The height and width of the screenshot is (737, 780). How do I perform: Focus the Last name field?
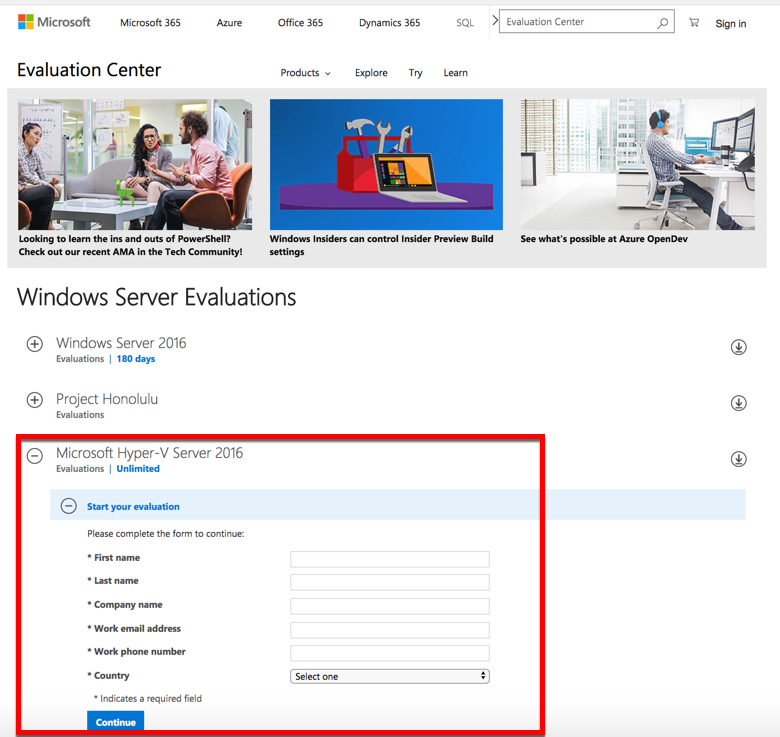pos(390,582)
